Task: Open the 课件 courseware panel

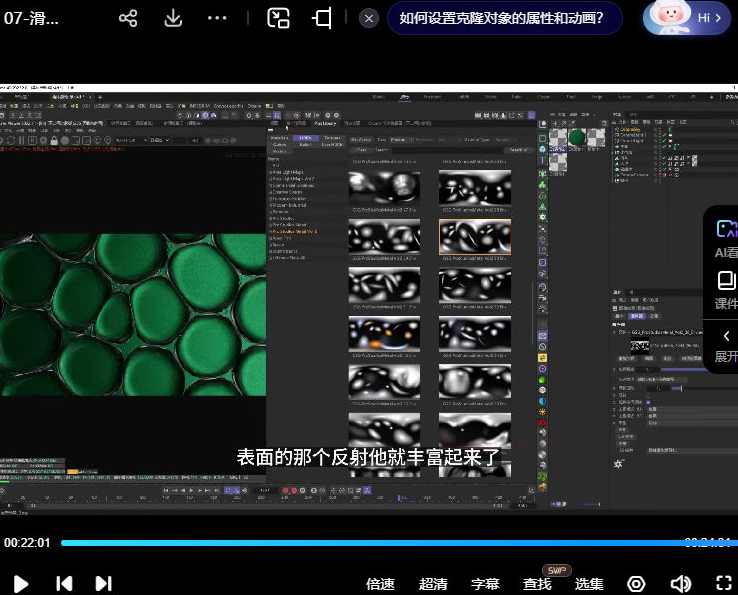Action: click(x=726, y=290)
